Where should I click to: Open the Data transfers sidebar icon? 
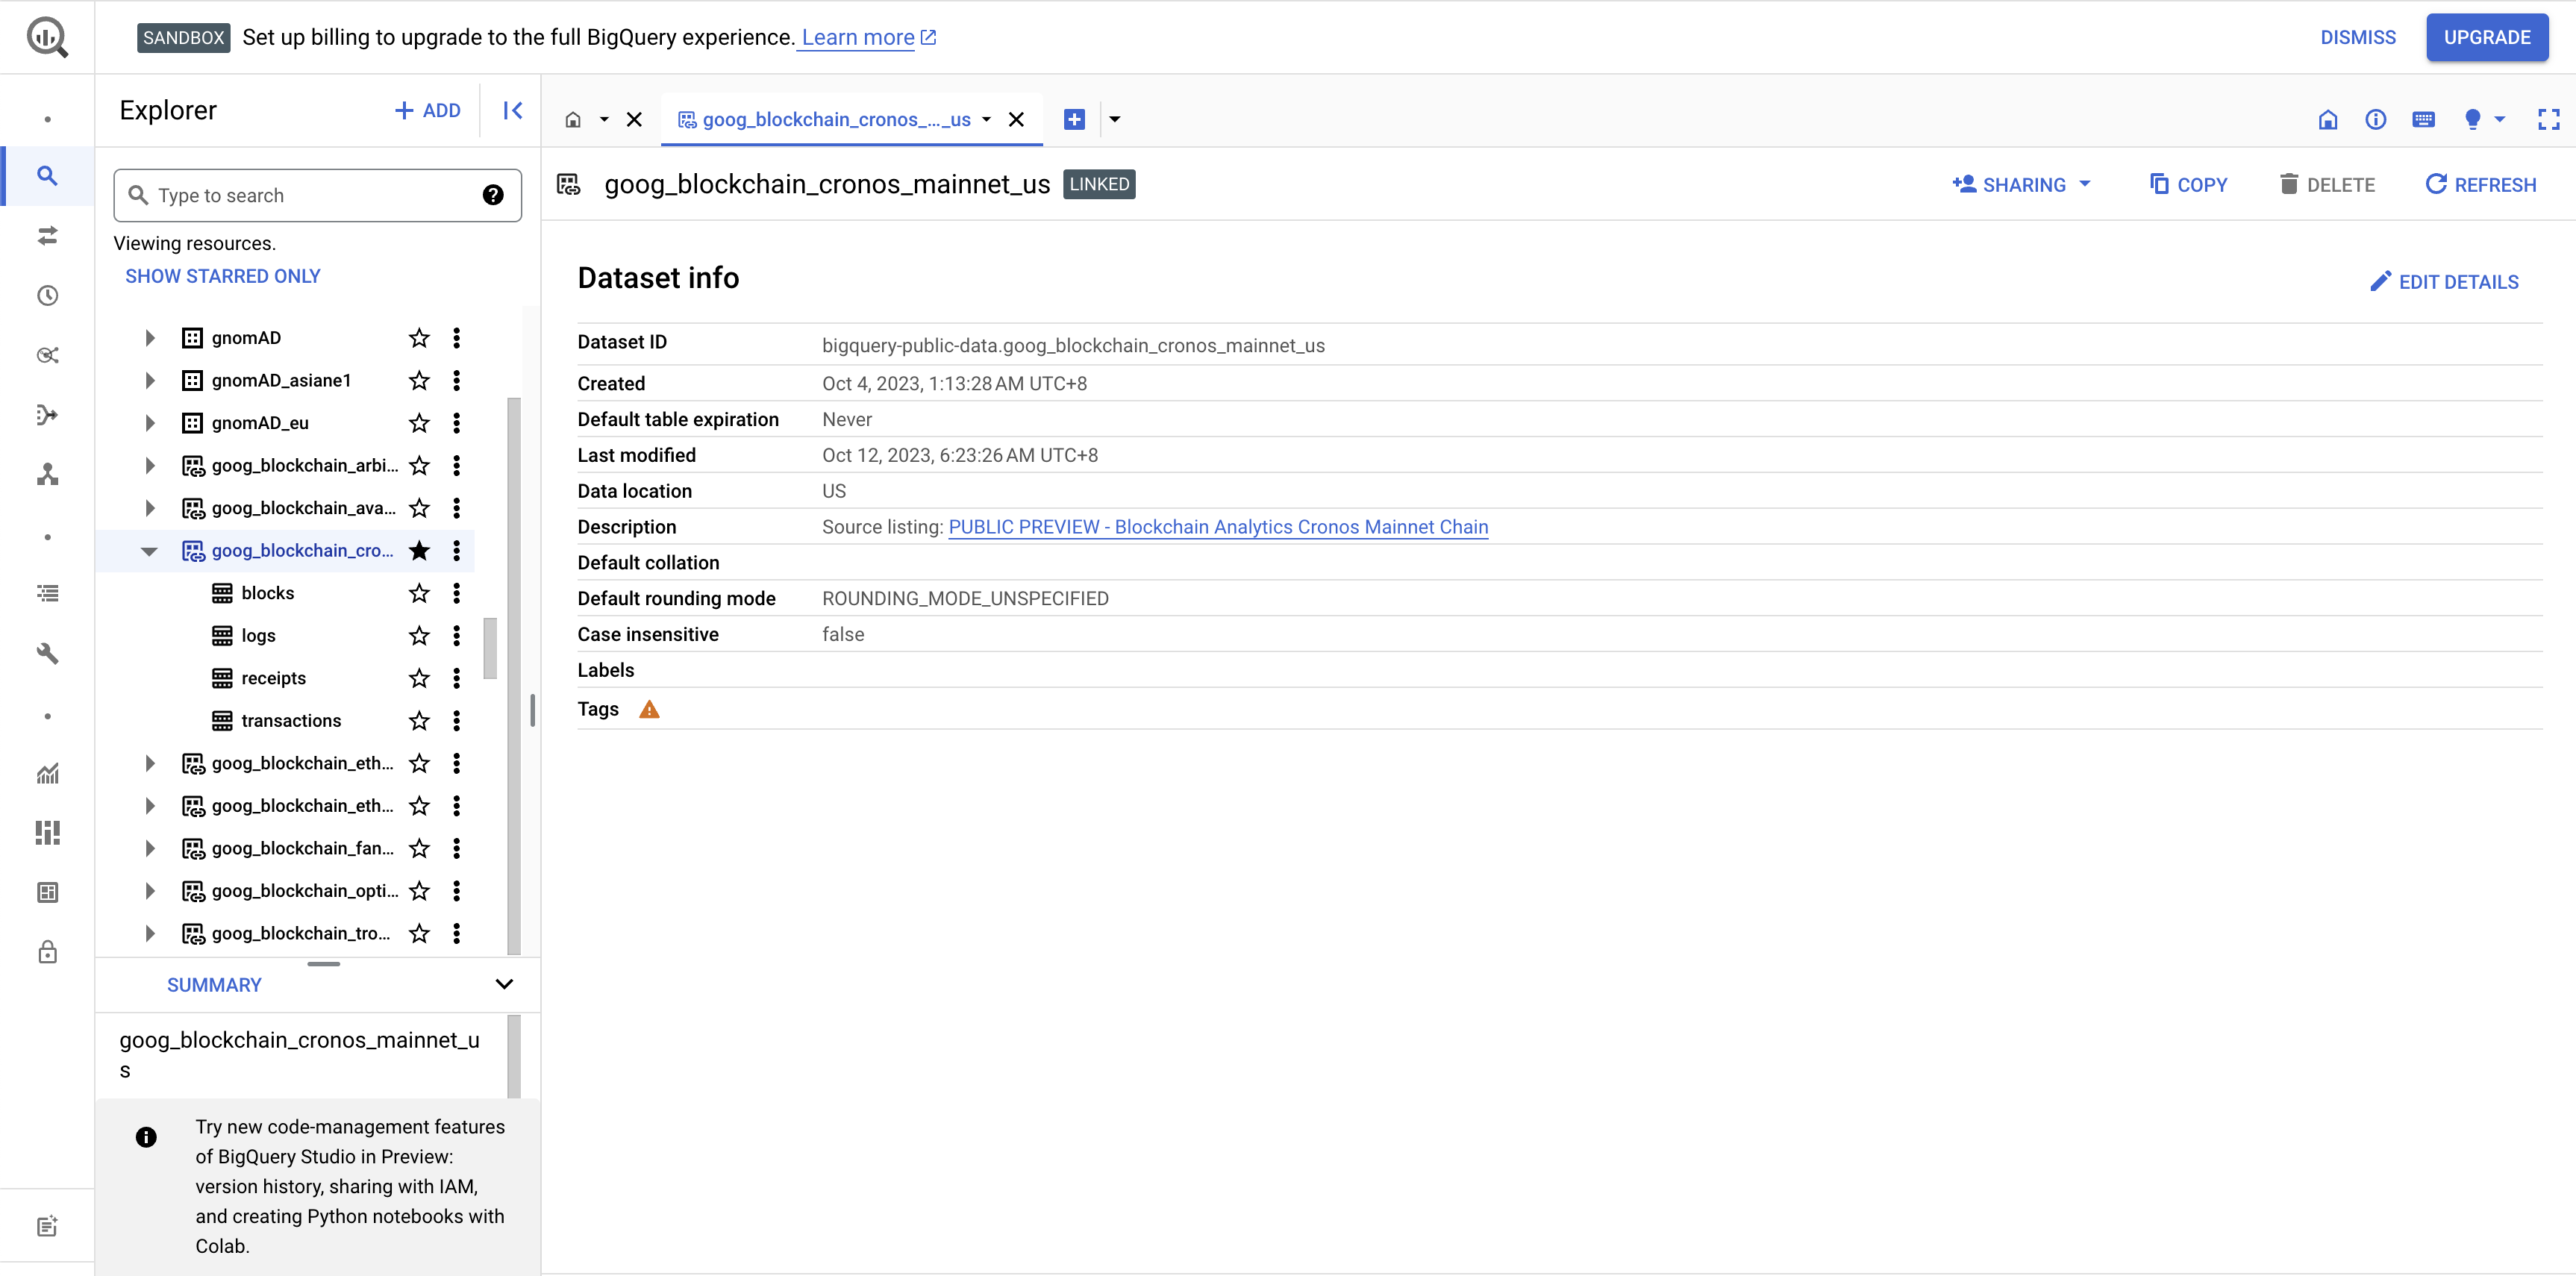[x=47, y=236]
